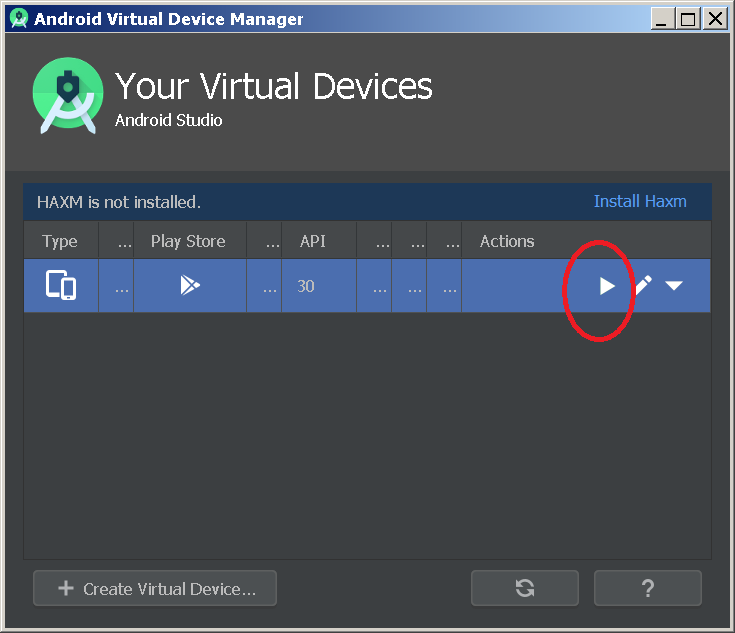
Task: Launch the virtual device with play button
Action: pos(607,286)
